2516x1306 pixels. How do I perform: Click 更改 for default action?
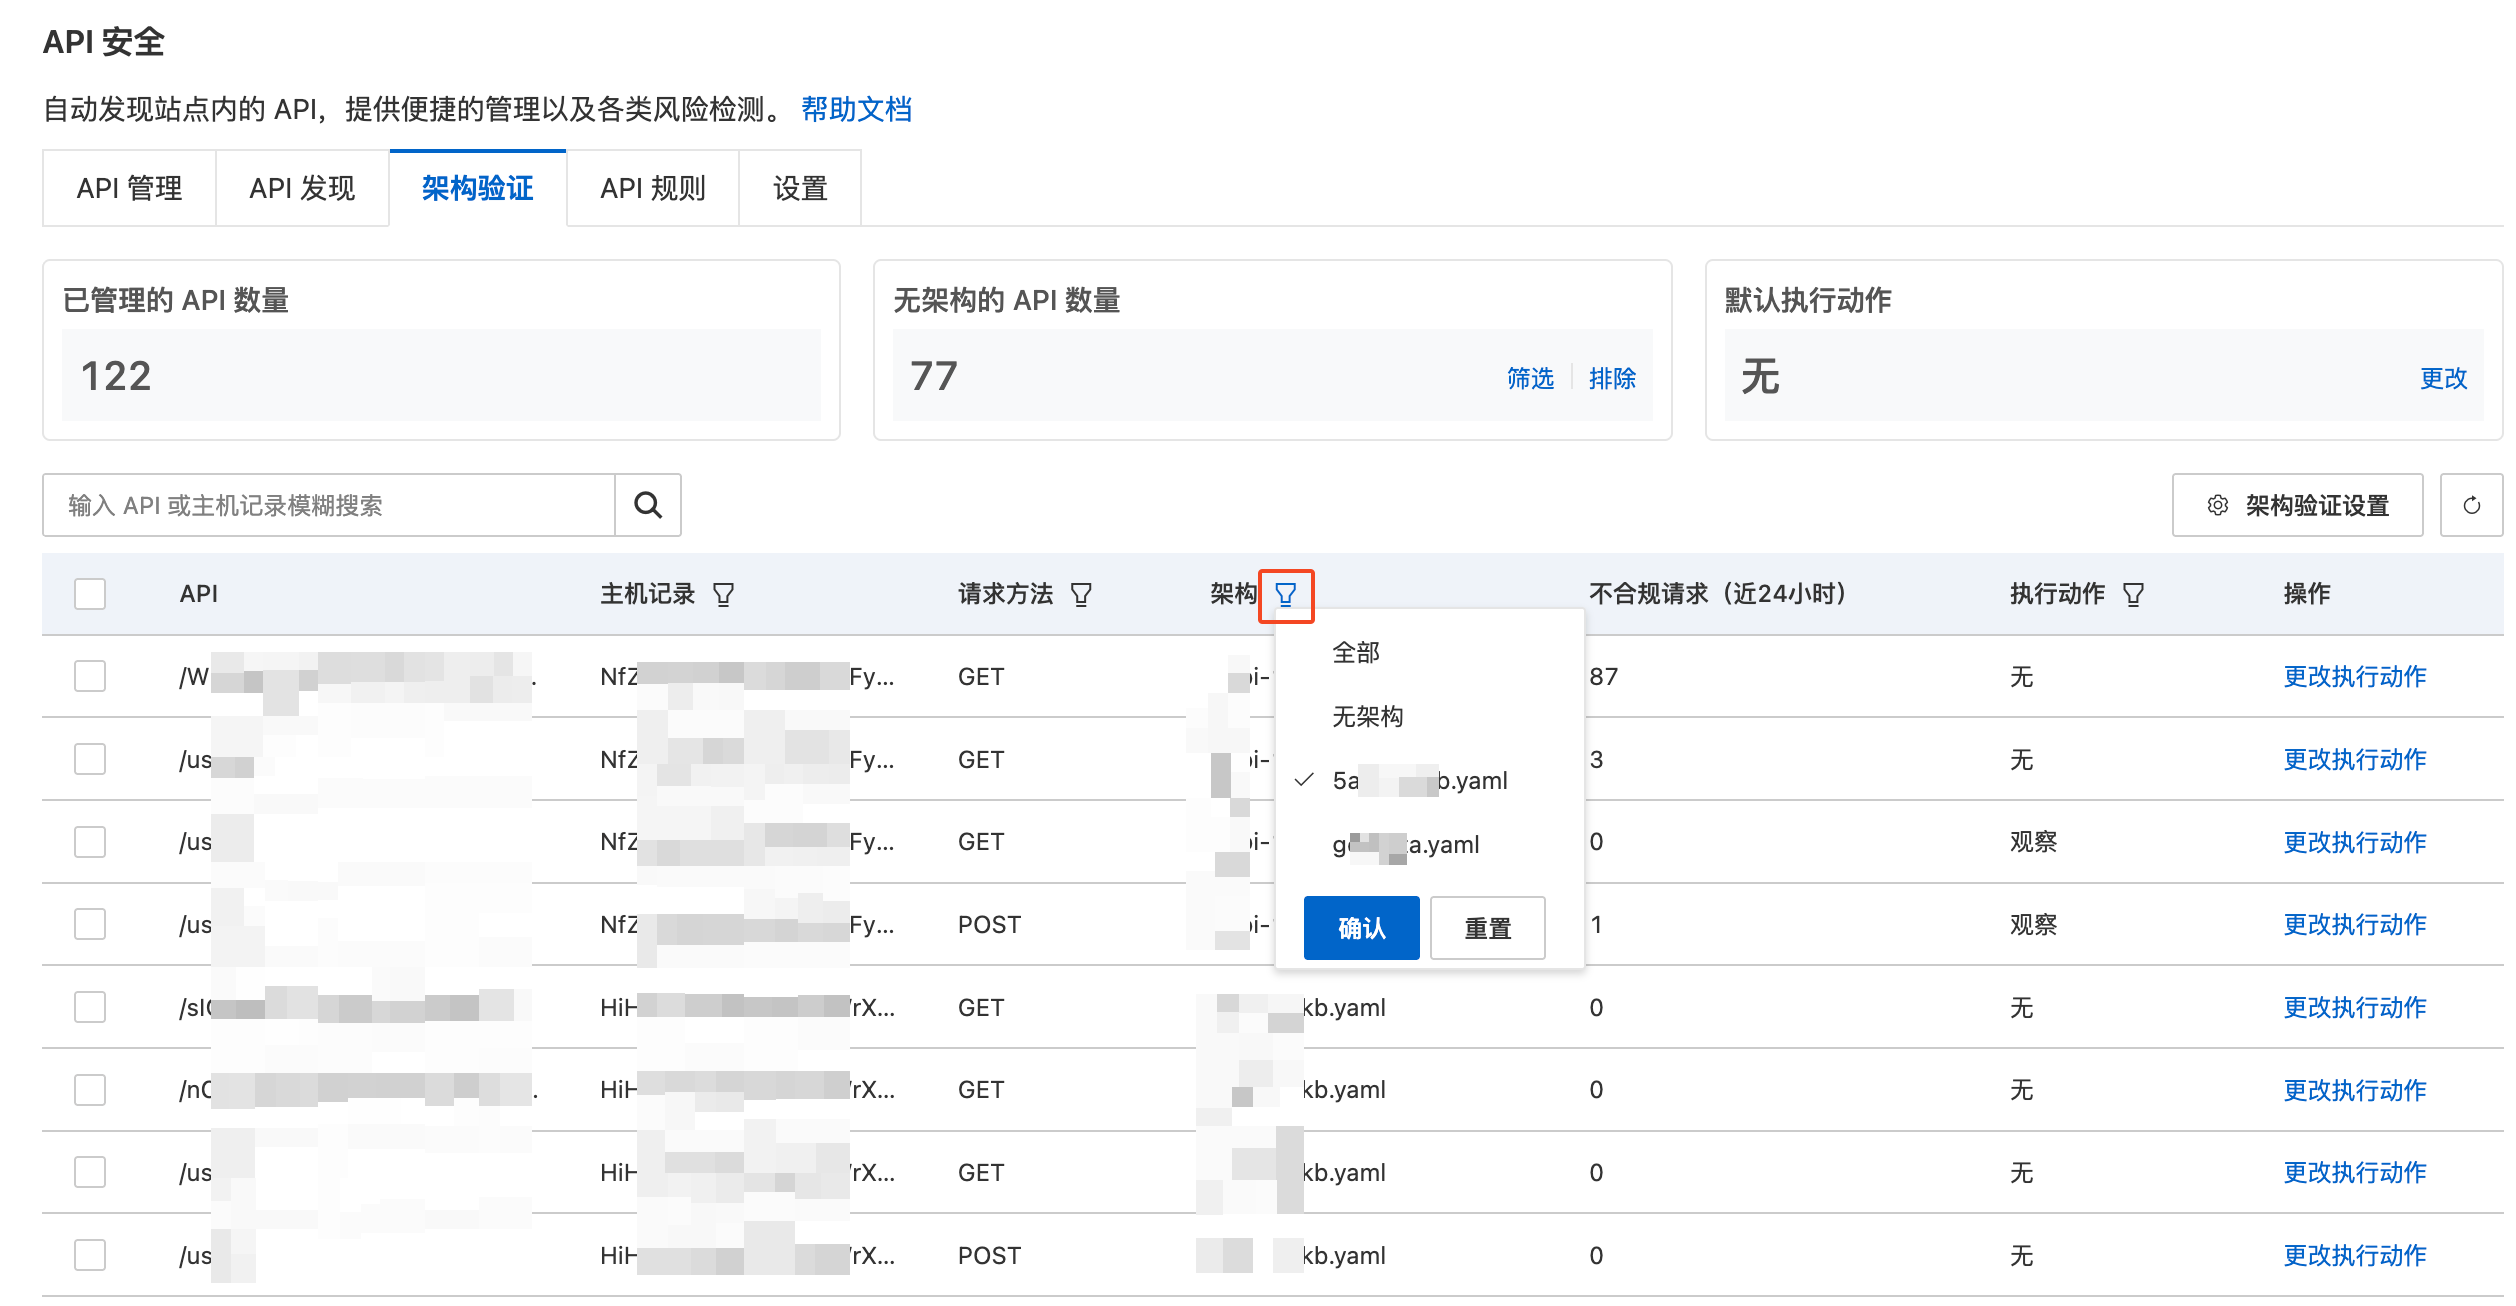point(2443,378)
